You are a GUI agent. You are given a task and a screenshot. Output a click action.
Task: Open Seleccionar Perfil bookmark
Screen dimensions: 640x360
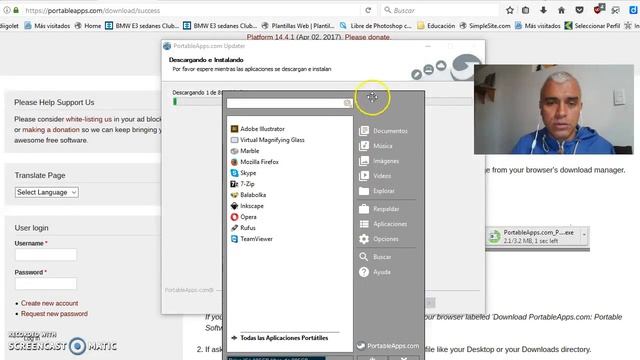[592, 26]
